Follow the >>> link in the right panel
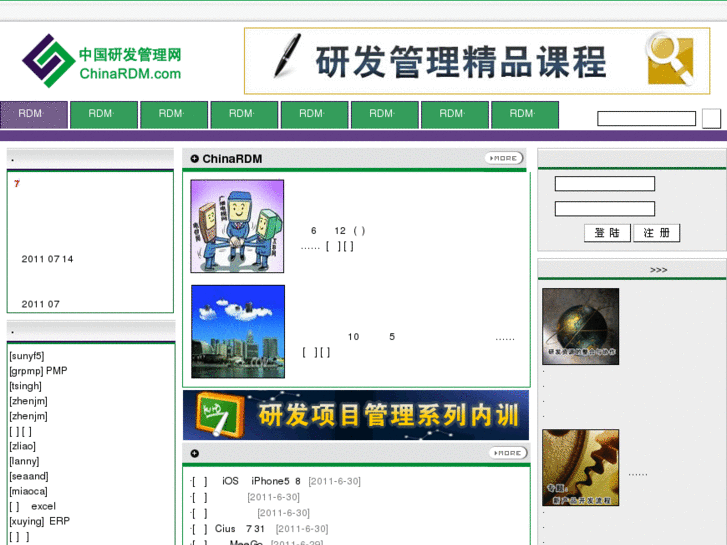 [x=658, y=270]
